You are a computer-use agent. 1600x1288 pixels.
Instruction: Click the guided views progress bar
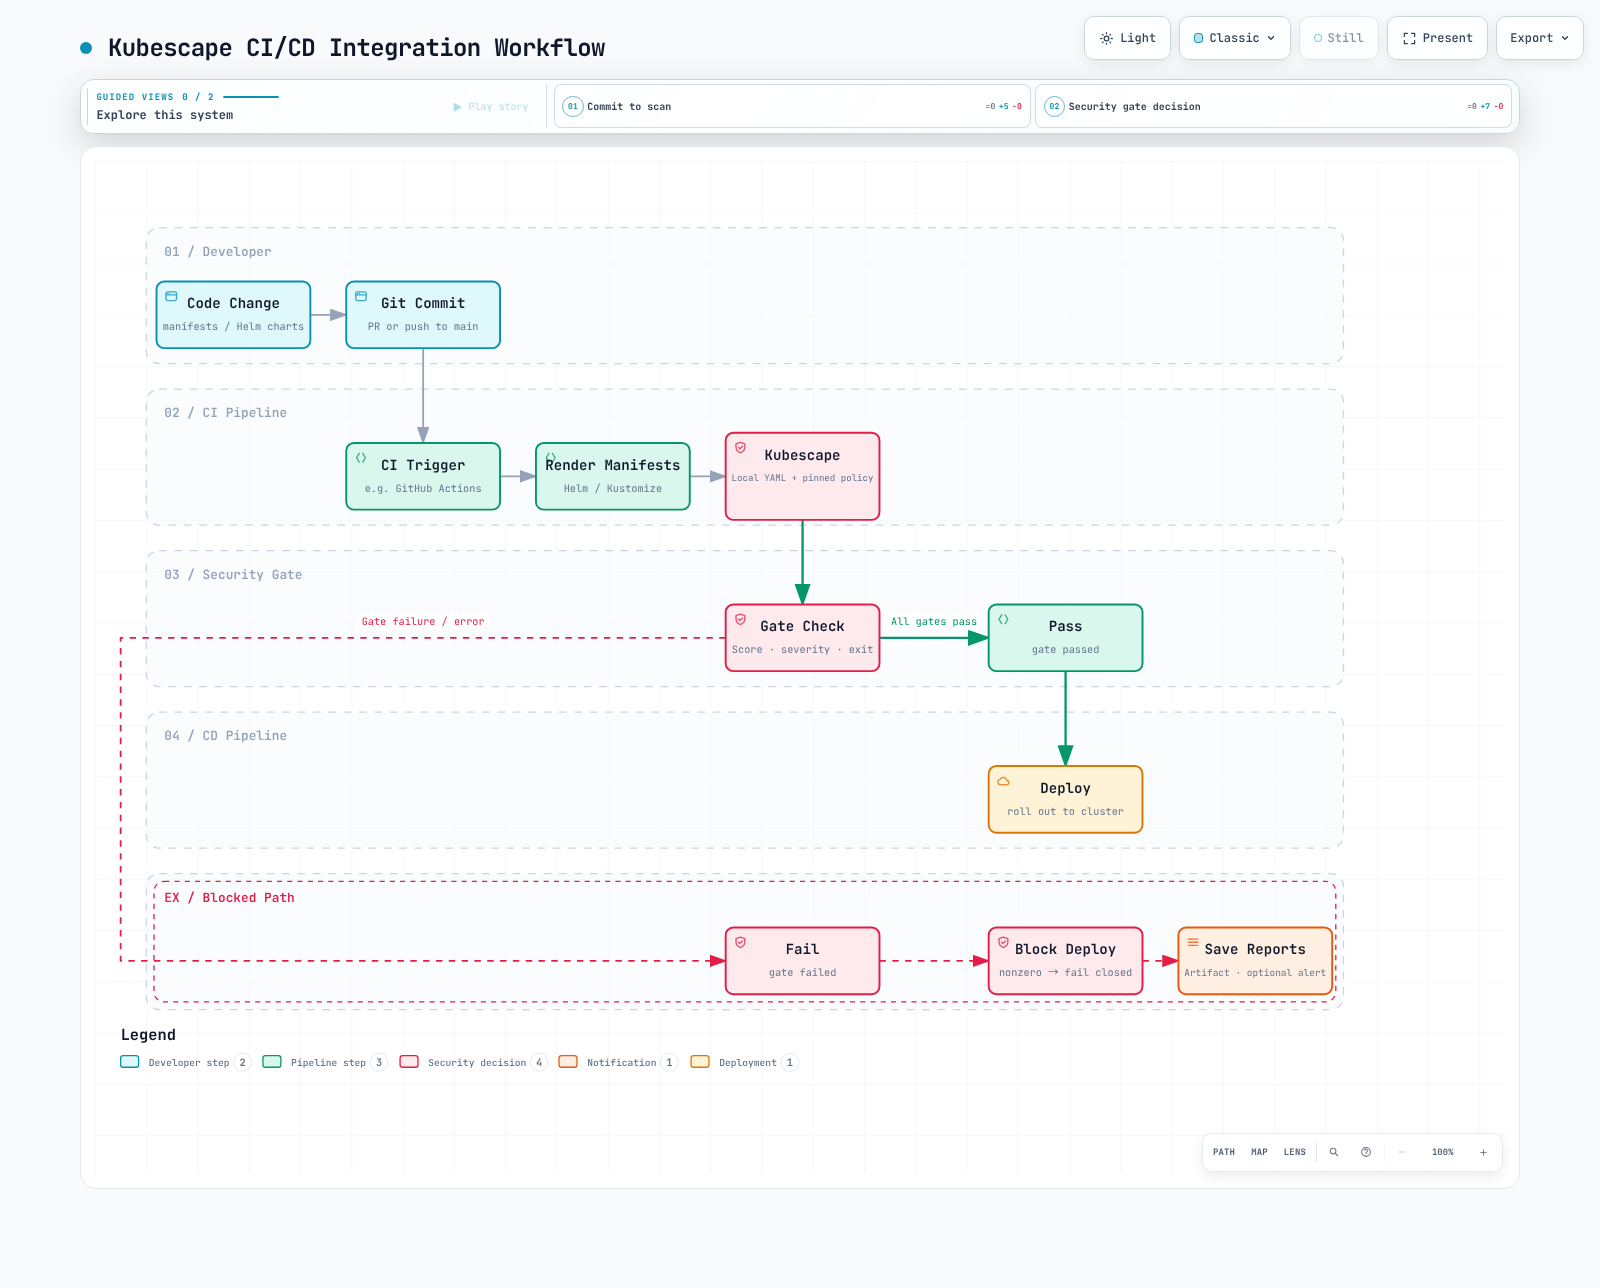(x=251, y=97)
